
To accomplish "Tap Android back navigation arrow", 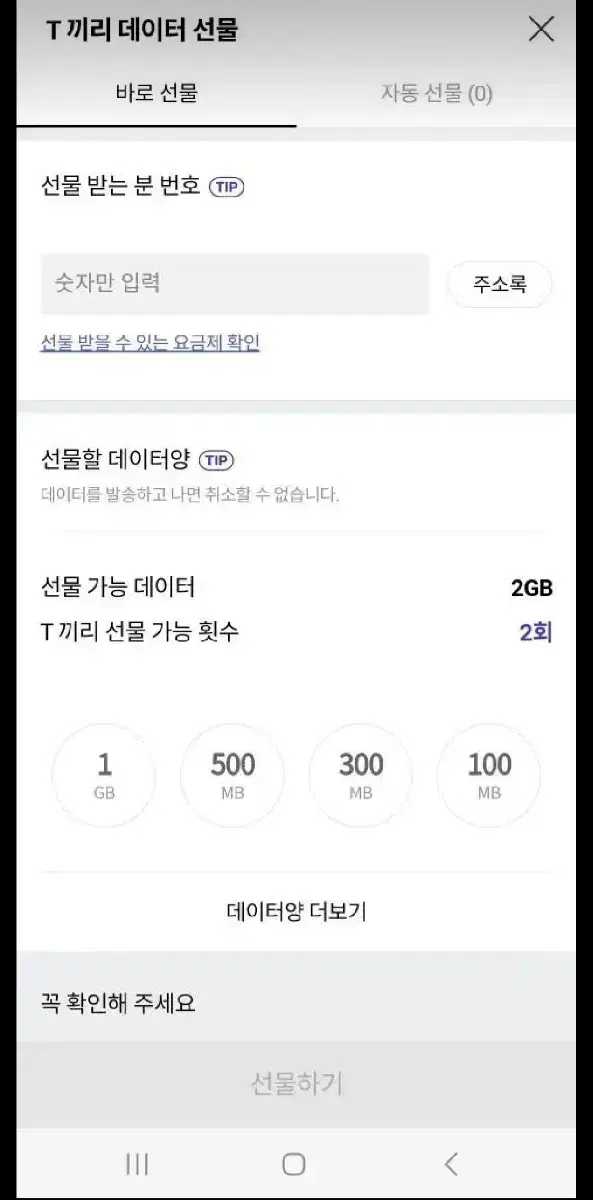I will [x=451, y=1163].
